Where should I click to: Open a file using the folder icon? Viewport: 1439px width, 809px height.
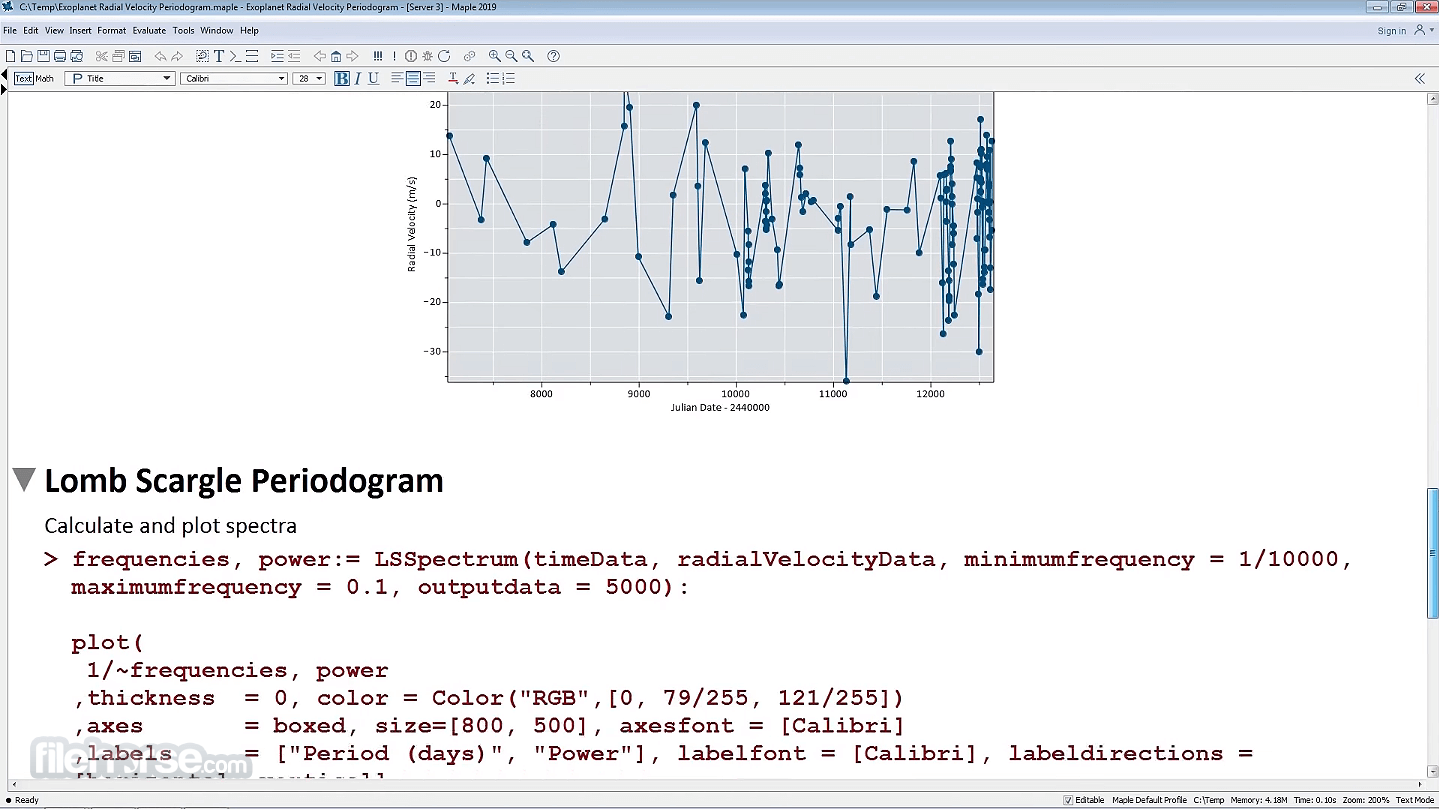pos(27,56)
